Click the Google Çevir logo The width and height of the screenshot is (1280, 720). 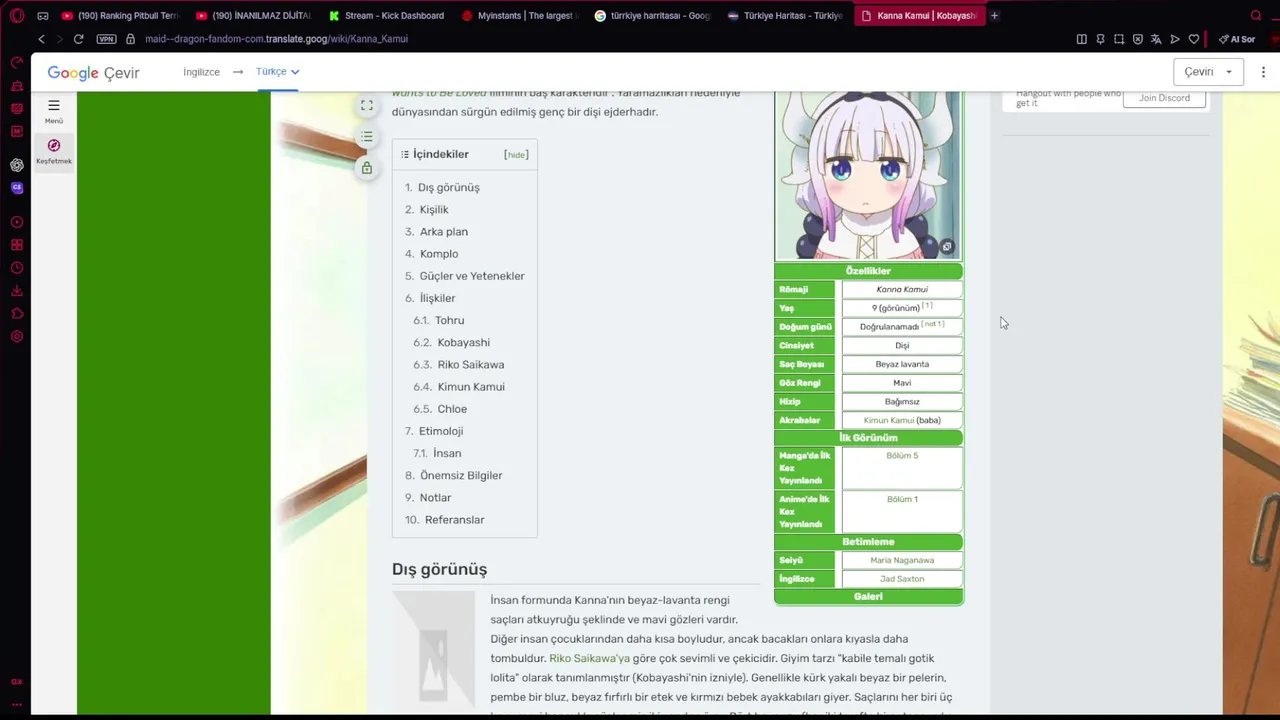click(93, 73)
